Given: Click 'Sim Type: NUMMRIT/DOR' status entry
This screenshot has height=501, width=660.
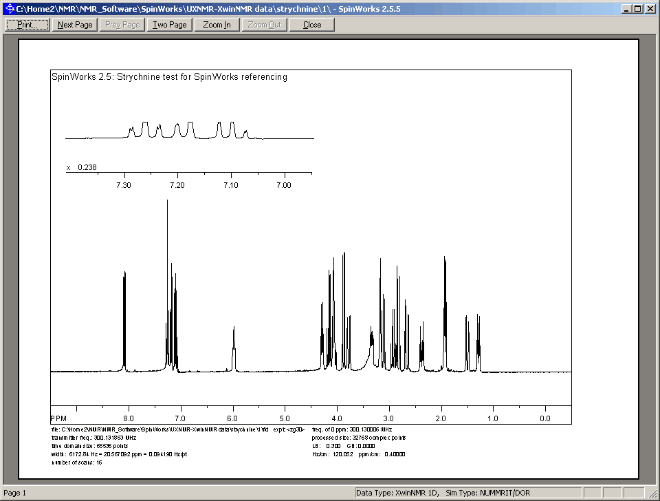Looking at the screenshot, I should pos(488,493).
